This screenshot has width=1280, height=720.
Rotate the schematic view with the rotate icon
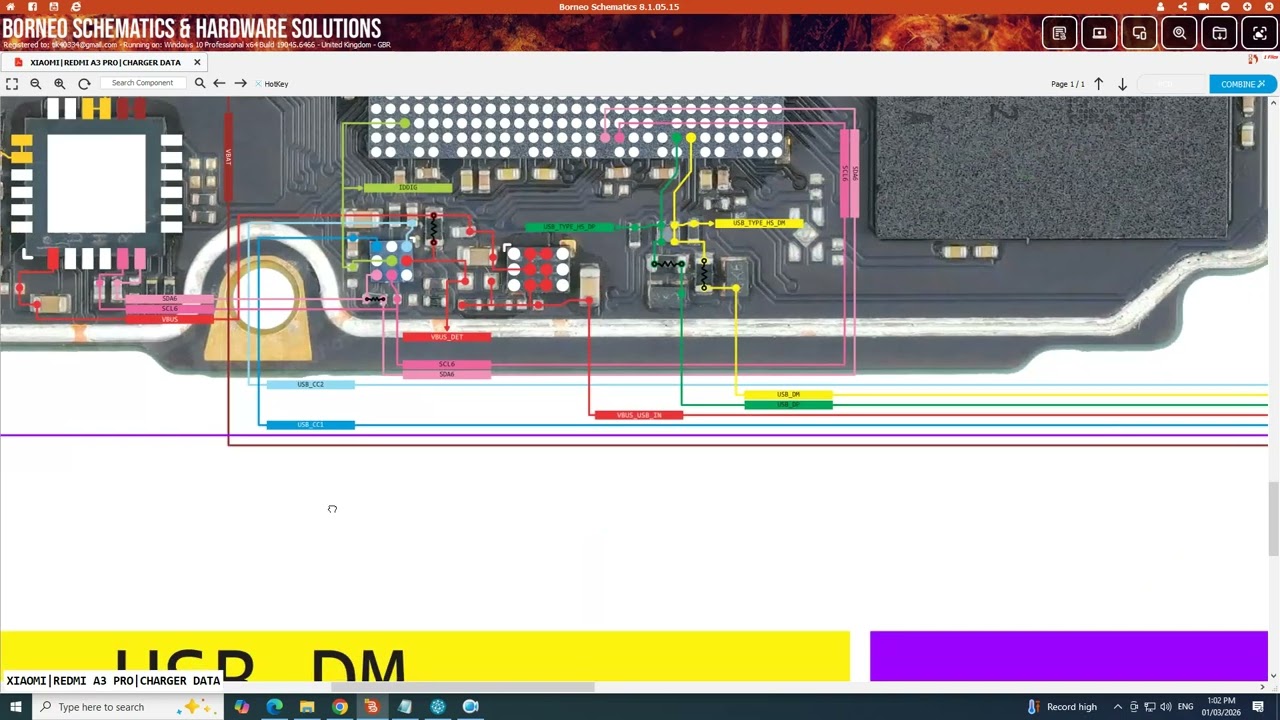[84, 84]
